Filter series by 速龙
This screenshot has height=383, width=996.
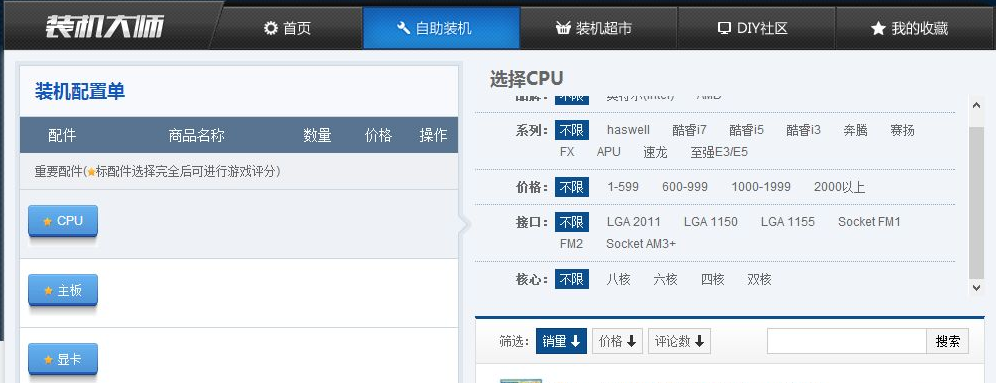point(655,152)
